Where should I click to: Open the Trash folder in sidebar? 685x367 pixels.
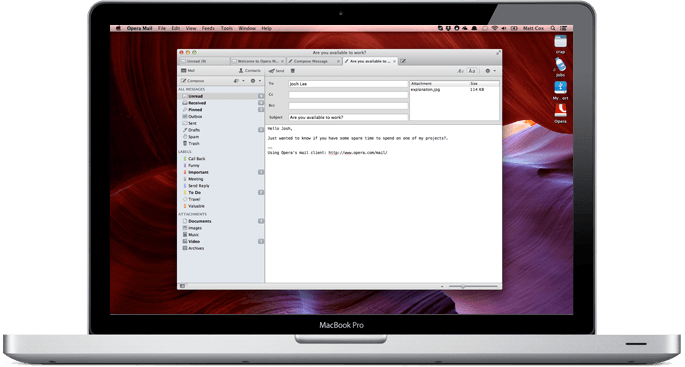click(221, 143)
